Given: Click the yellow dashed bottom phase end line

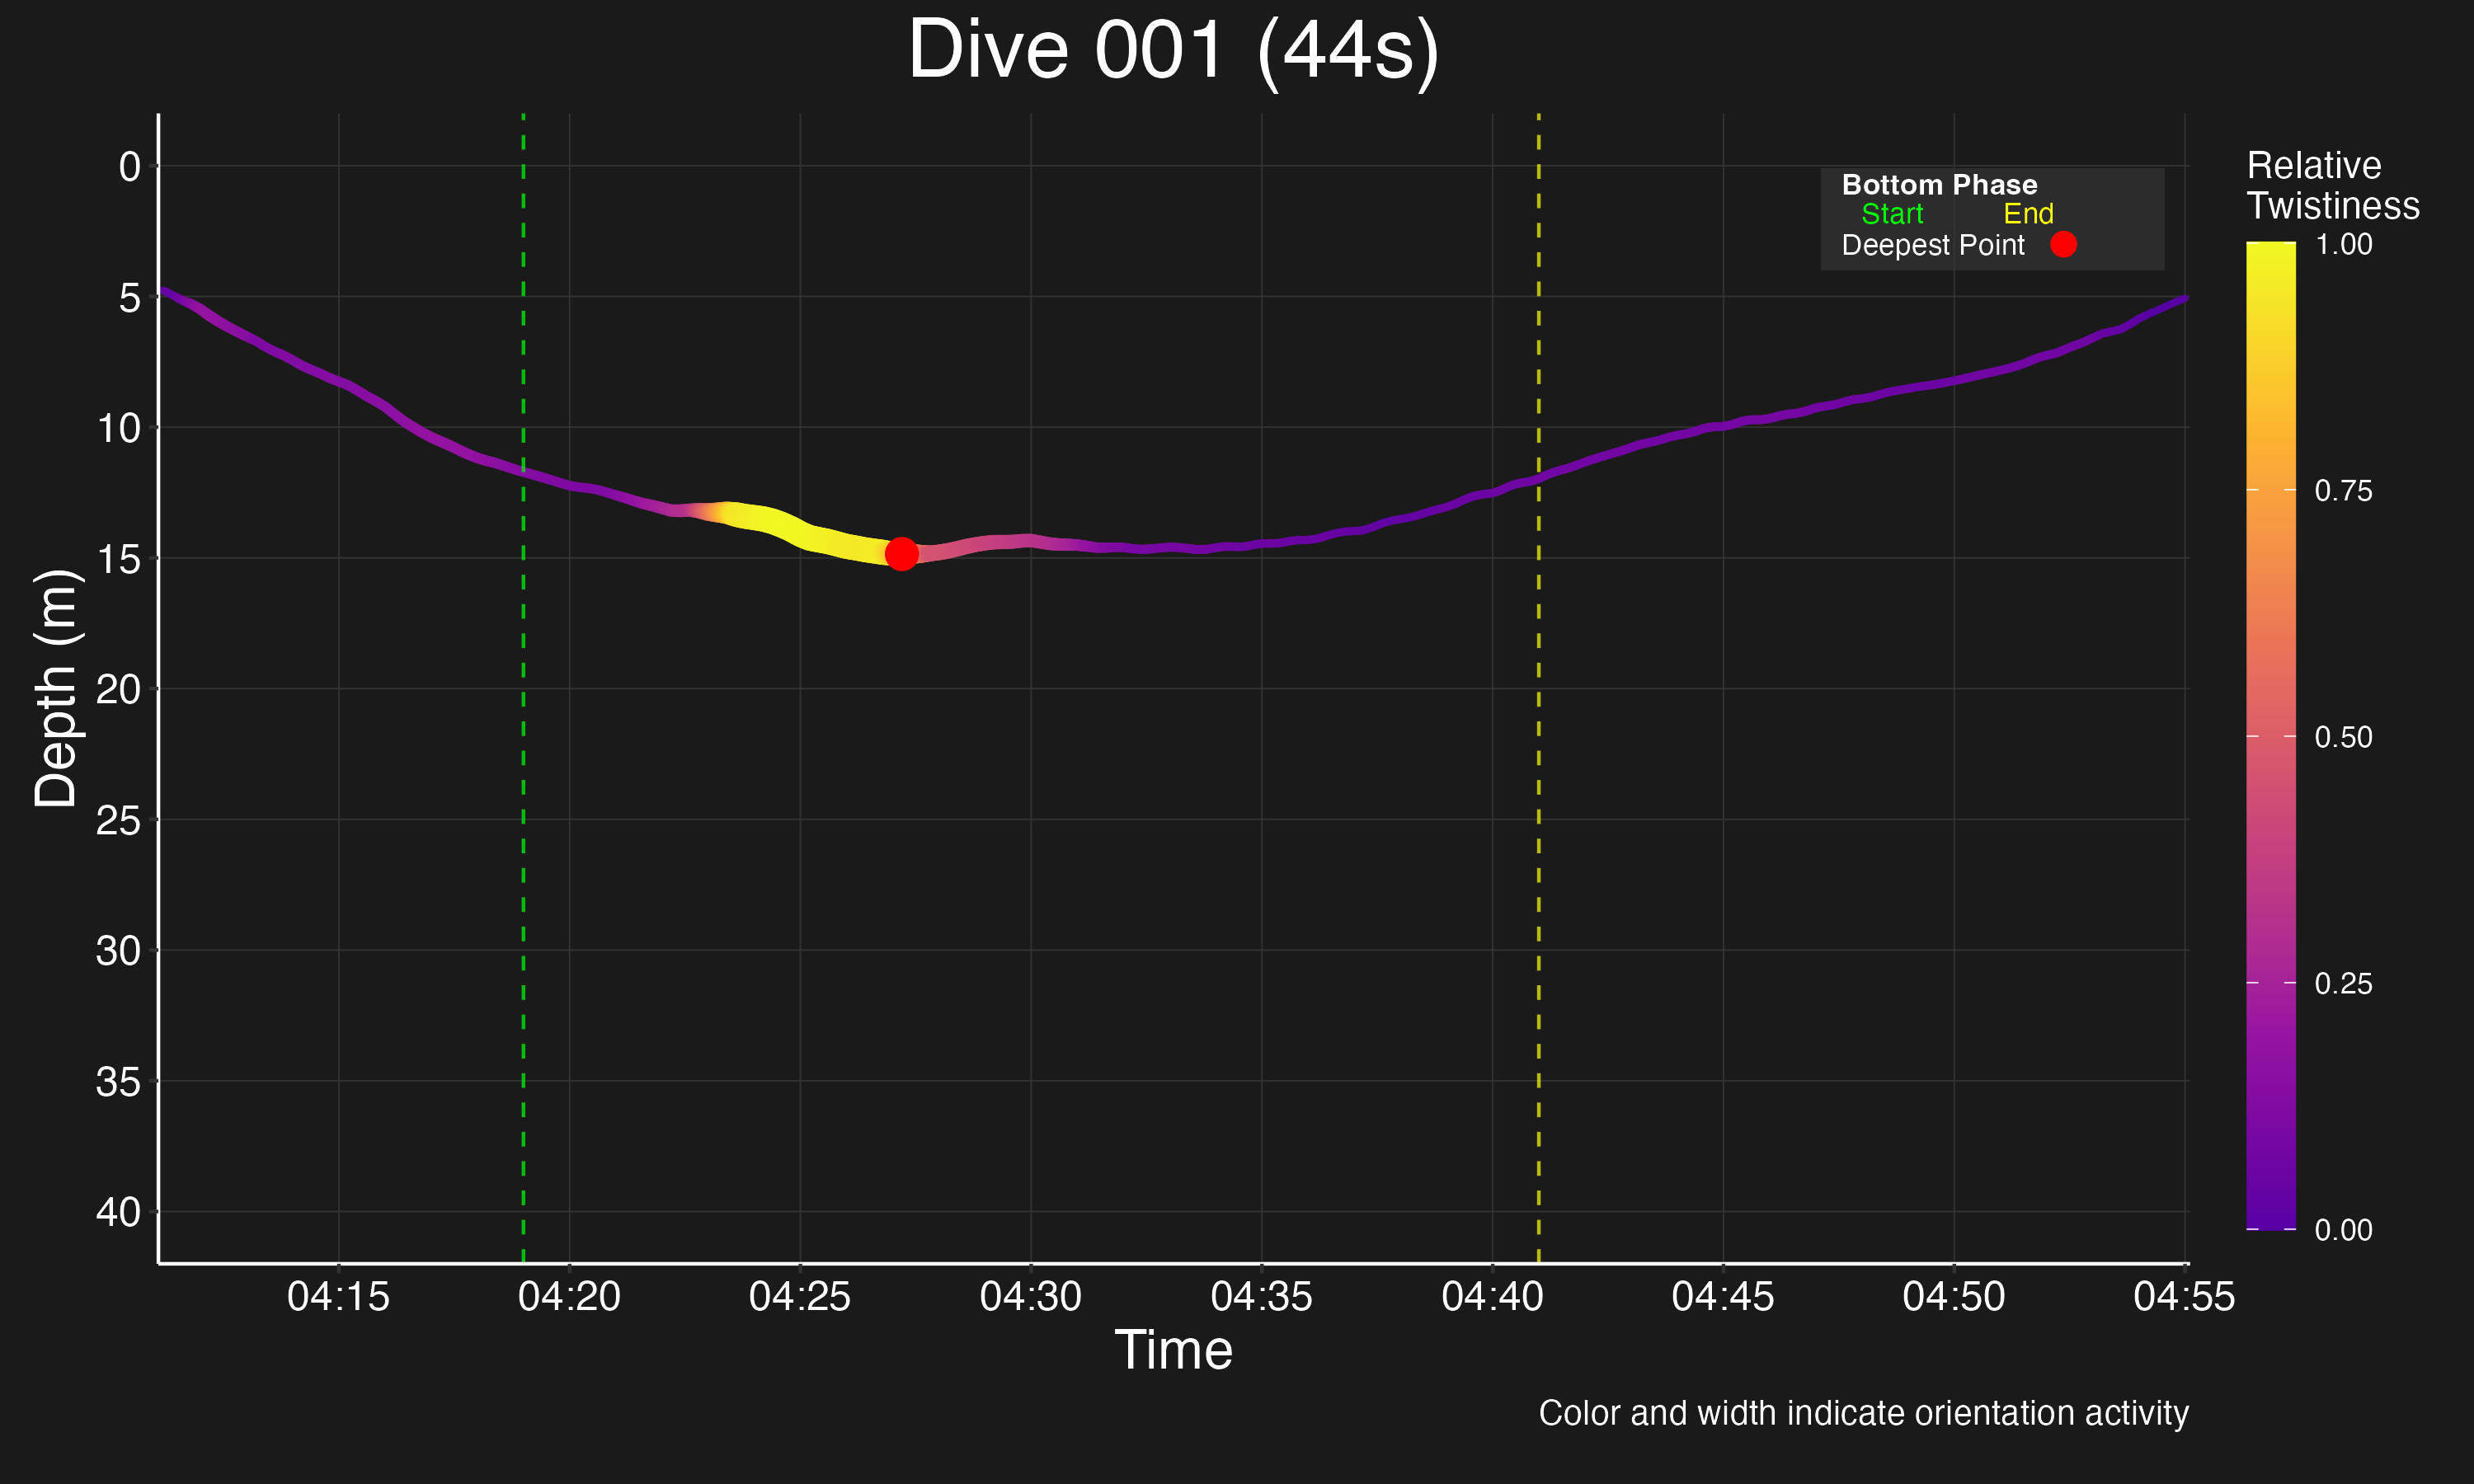Looking at the screenshot, I should (x=1538, y=688).
